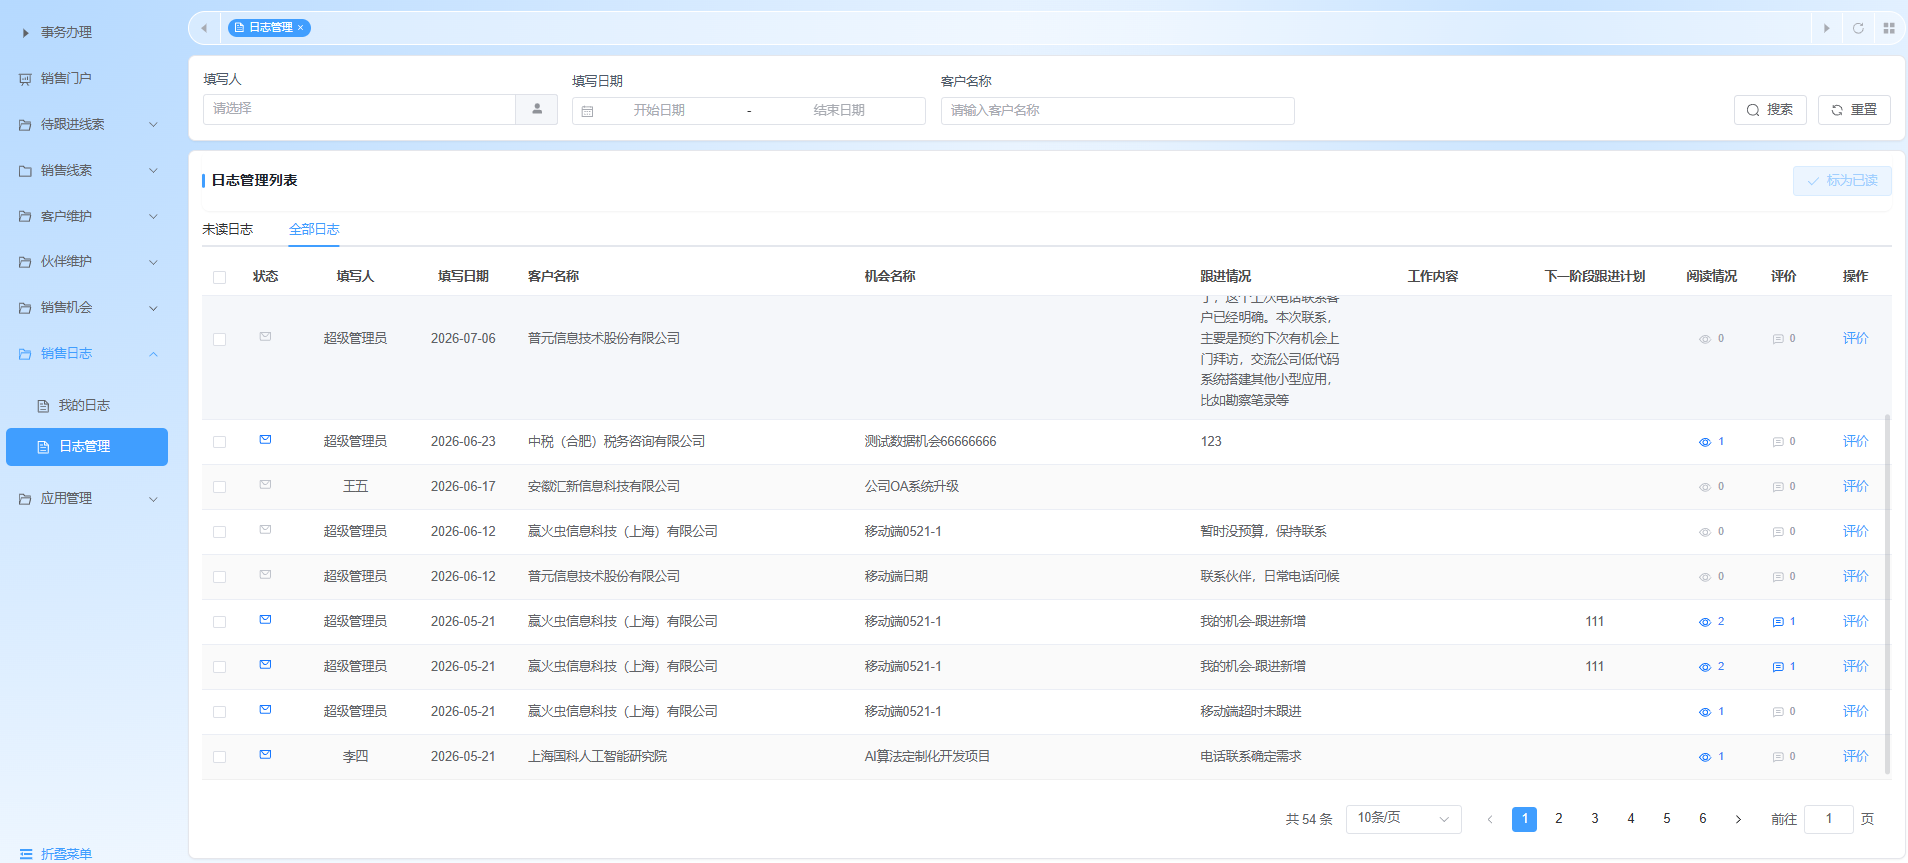Open the grid menu icon in tab bar

[x=1889, y=28]
